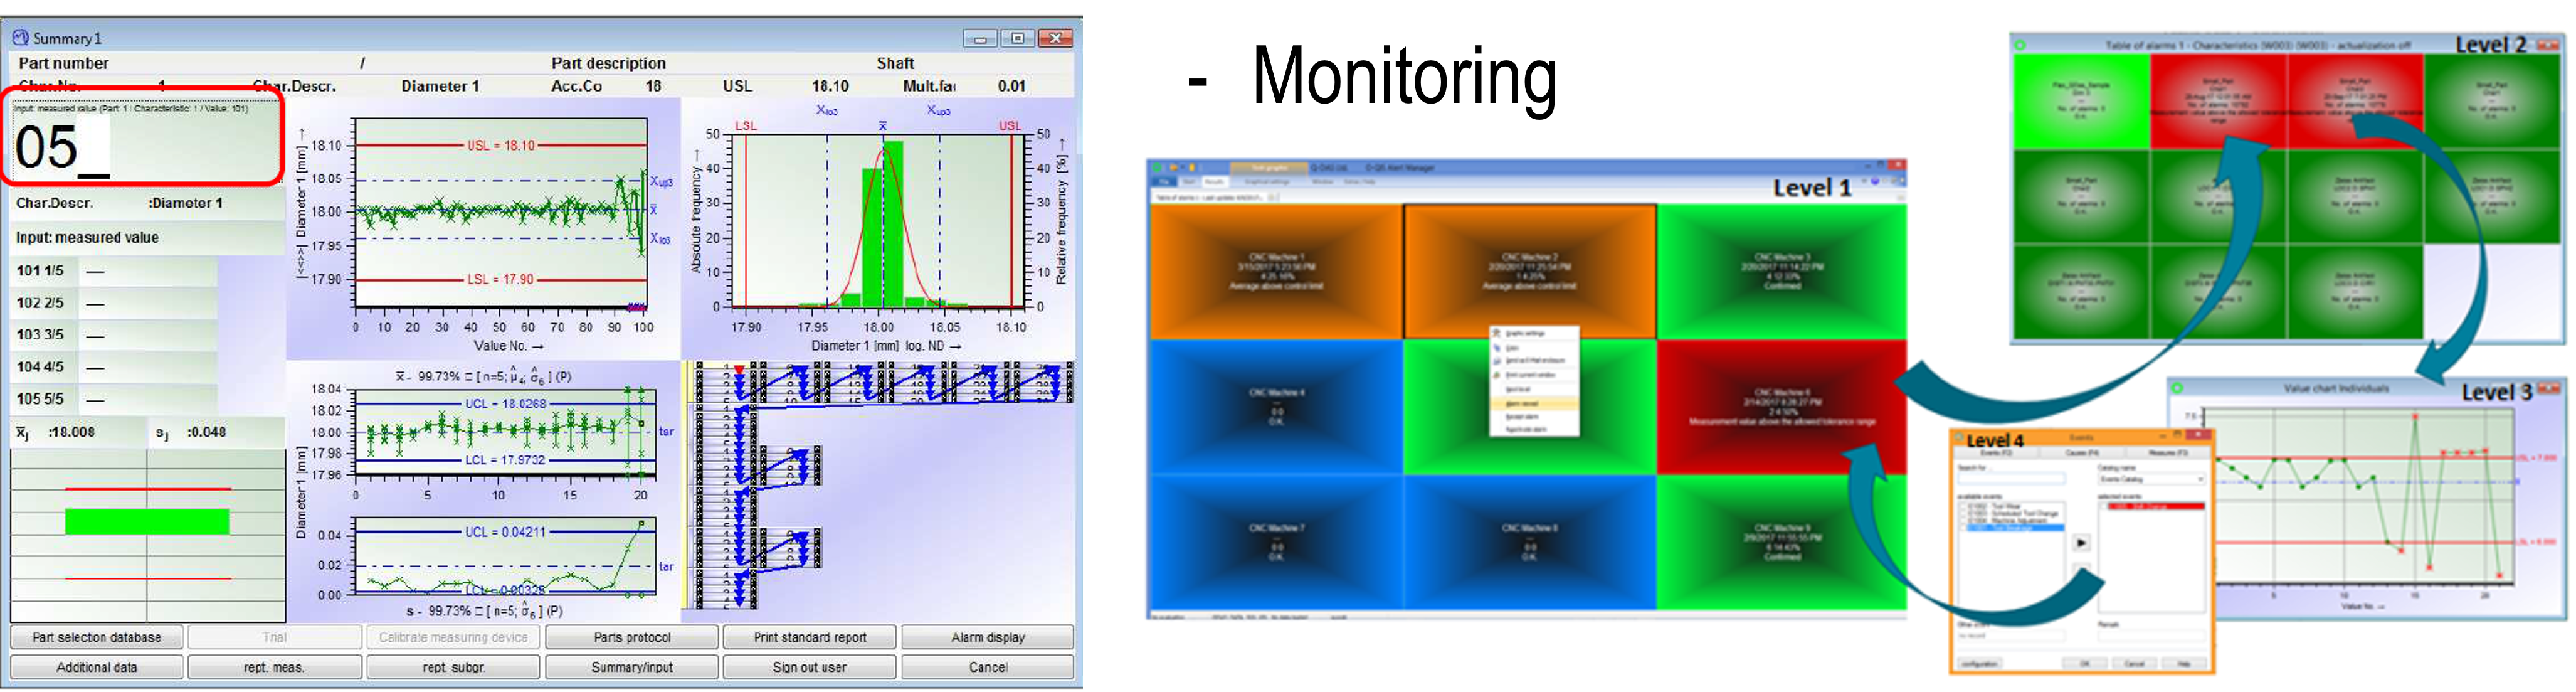Select the blue CNC Machine 7 tile

coord(1276,542)
